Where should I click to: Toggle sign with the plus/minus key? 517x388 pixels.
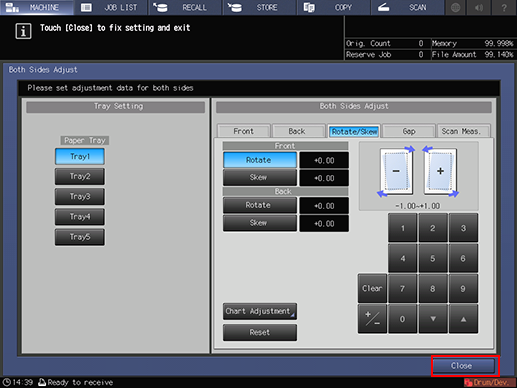coord(372,319)
